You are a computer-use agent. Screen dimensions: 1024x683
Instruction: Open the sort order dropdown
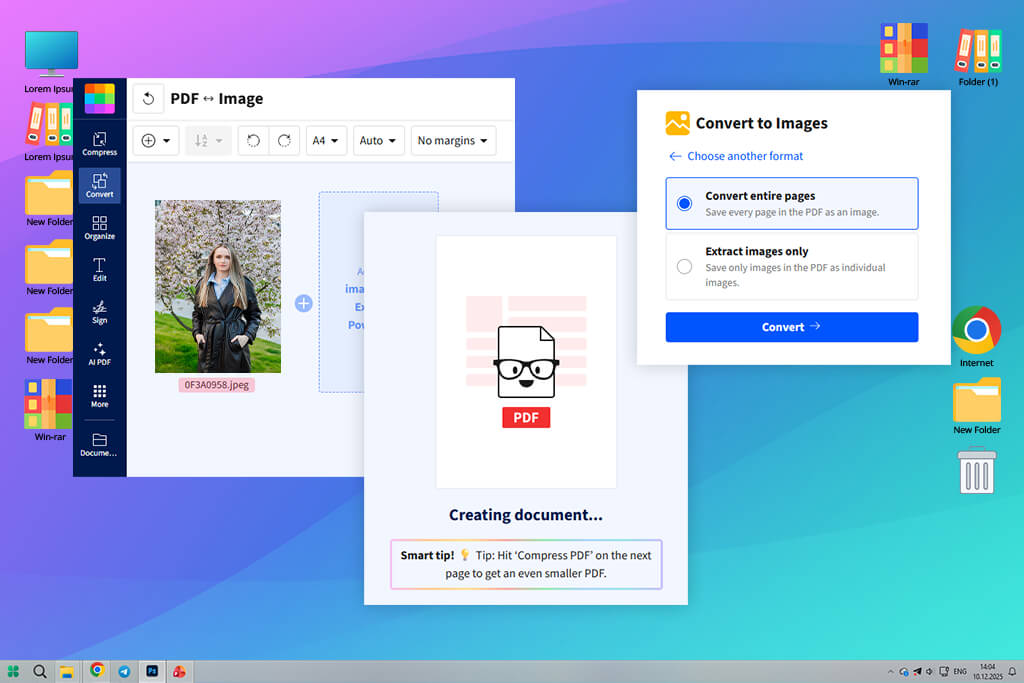208,140
